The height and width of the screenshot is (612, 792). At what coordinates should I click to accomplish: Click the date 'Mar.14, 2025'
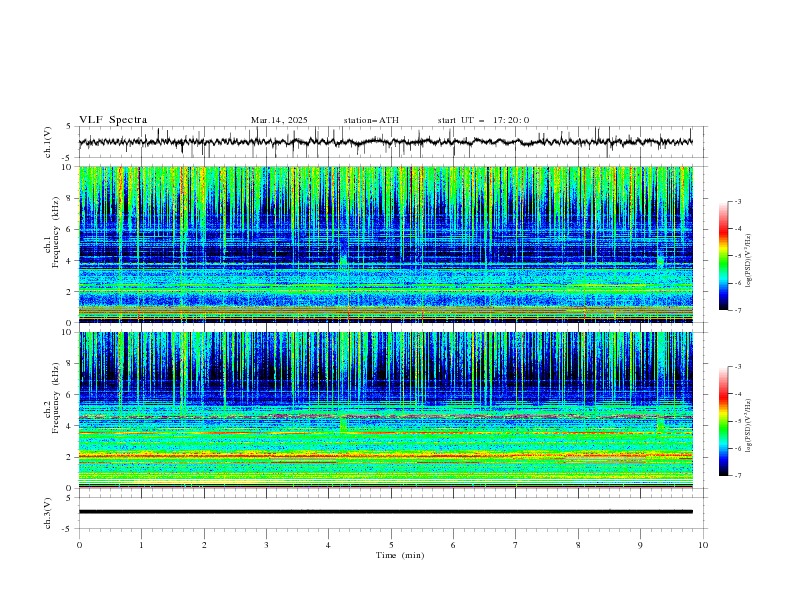pos(279,120)
